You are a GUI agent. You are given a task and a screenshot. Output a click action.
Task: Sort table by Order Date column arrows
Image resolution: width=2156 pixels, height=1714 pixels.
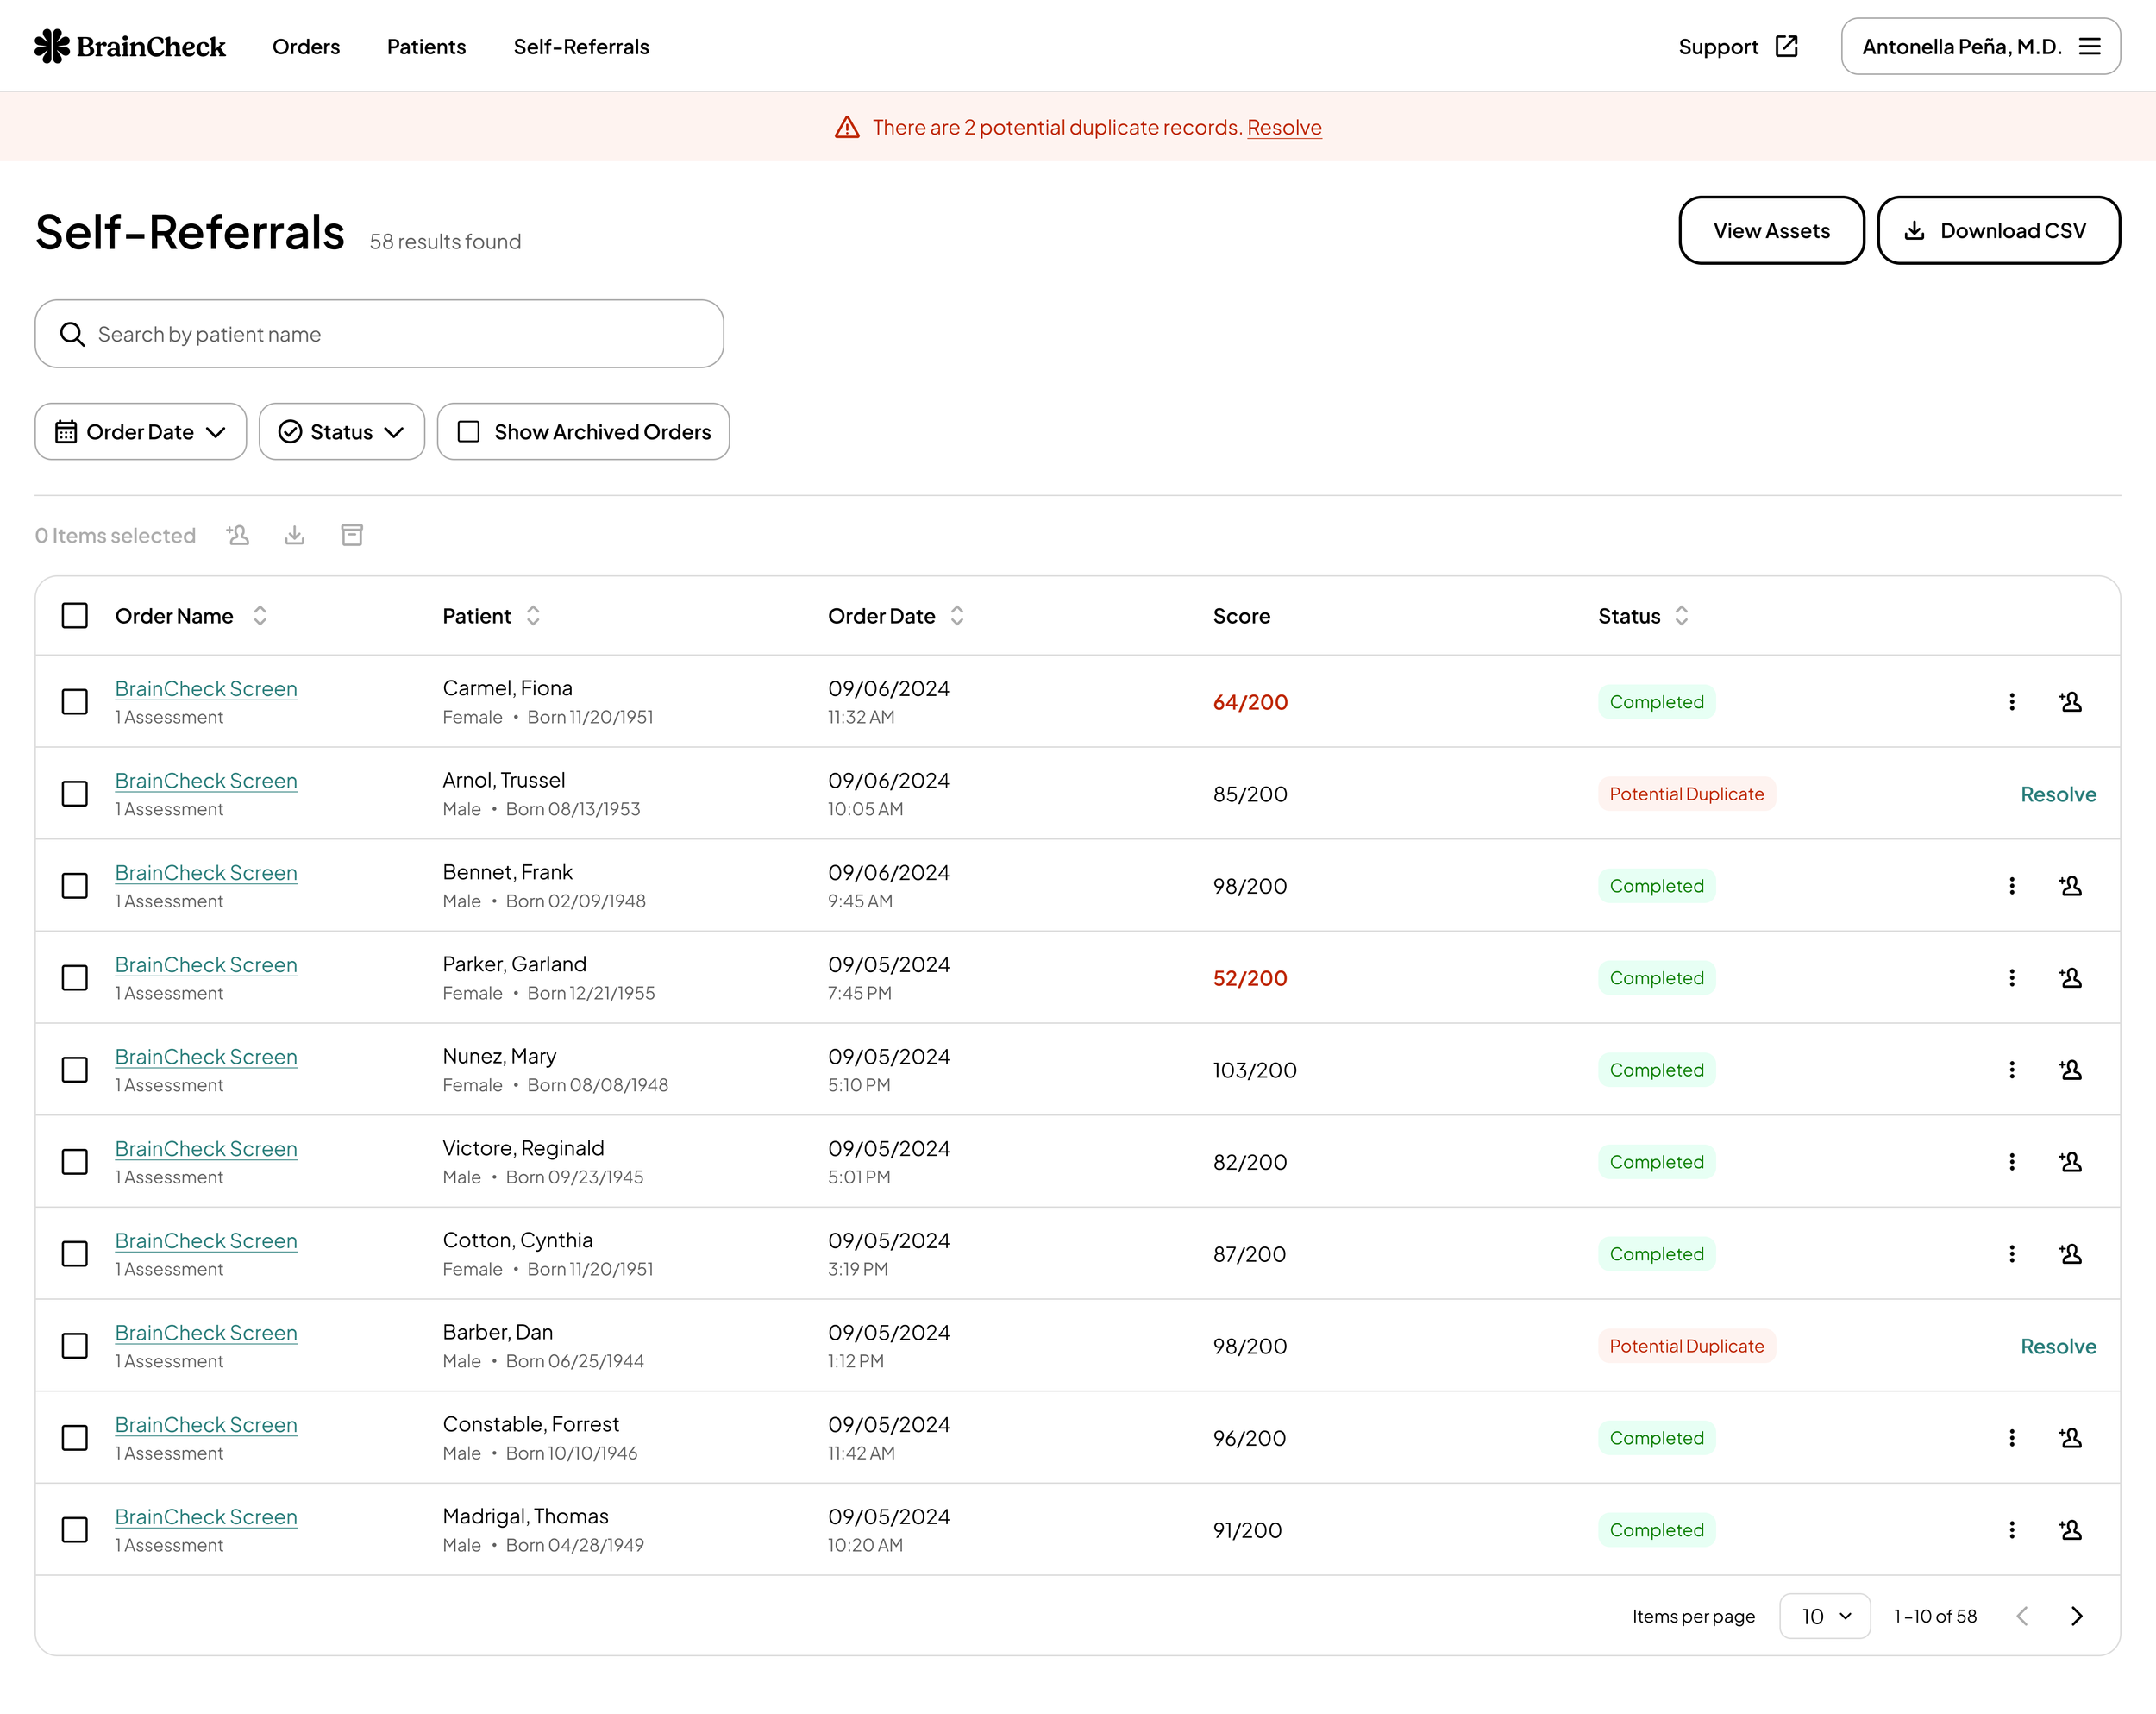(957, 616)
